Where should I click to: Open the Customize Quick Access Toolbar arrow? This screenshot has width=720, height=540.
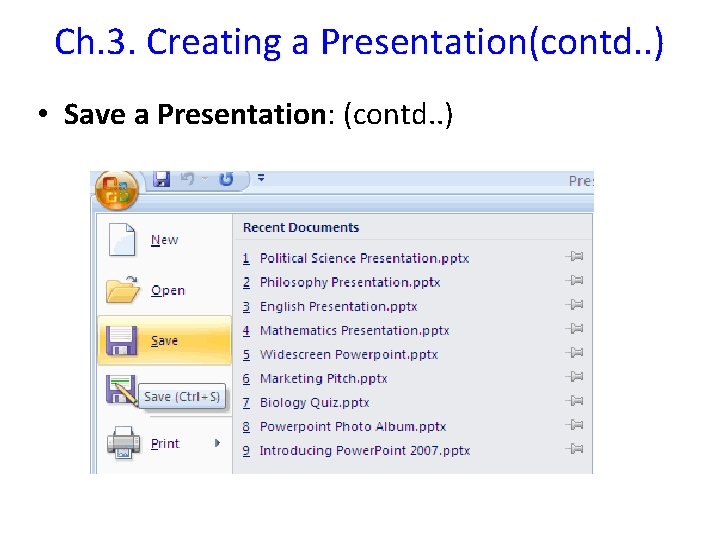click(261, 177)
